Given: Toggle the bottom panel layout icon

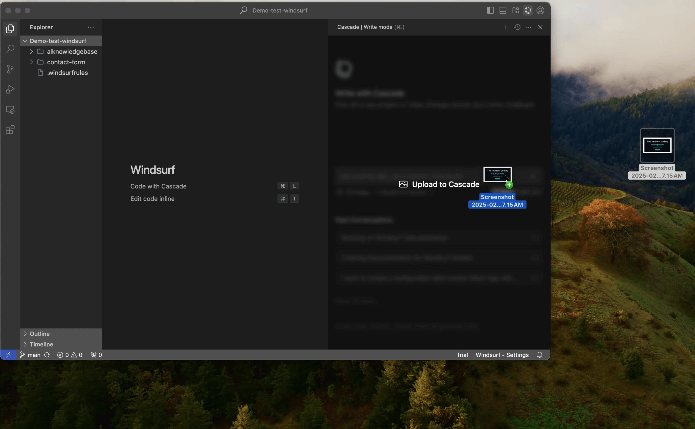Looking at the screenshot, I should [x=503, y=10].
